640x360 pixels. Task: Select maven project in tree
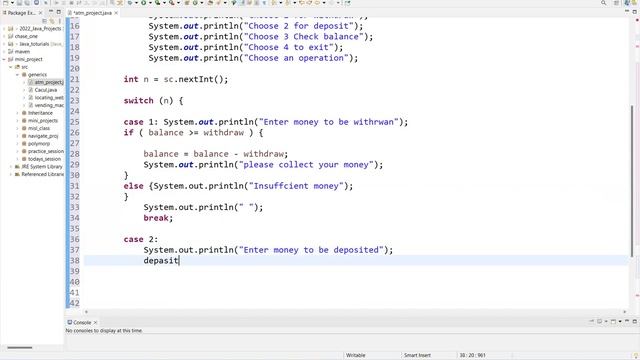[22, 51]
